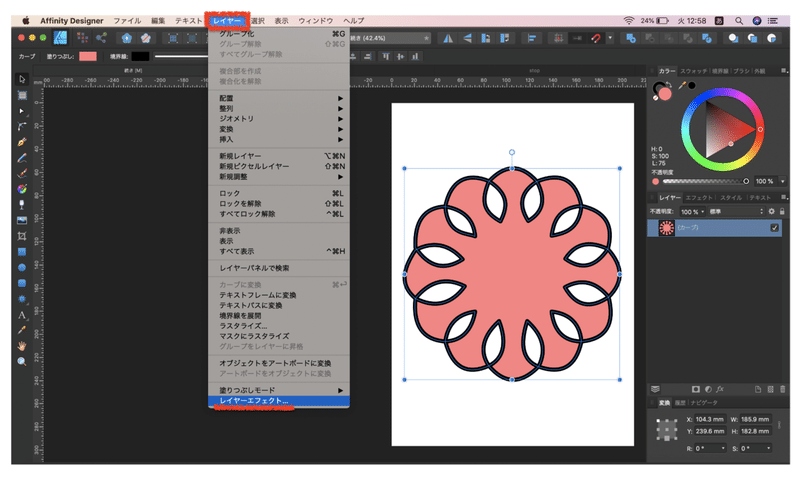Screen dimensions: 800x479
Task: Choose 新規レイヤー menu item
Action: (x=279, y=156)
